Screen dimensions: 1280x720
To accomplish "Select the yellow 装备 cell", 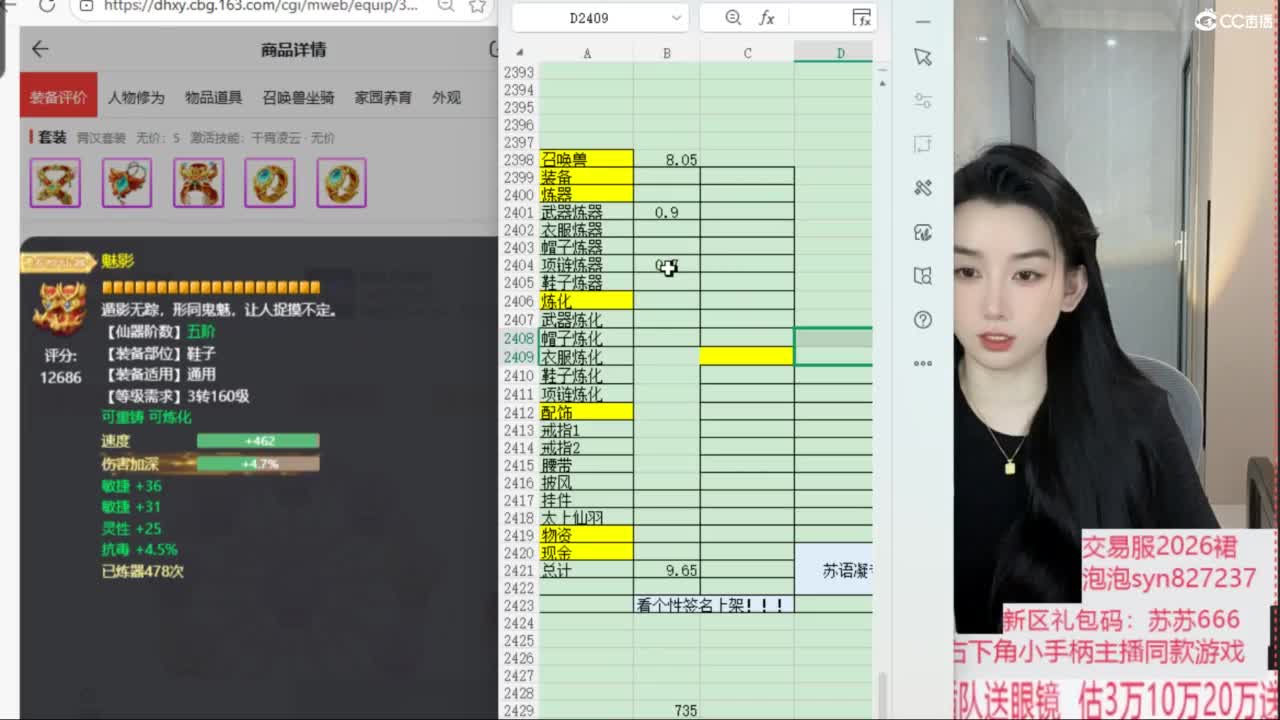I will (587, 177).
